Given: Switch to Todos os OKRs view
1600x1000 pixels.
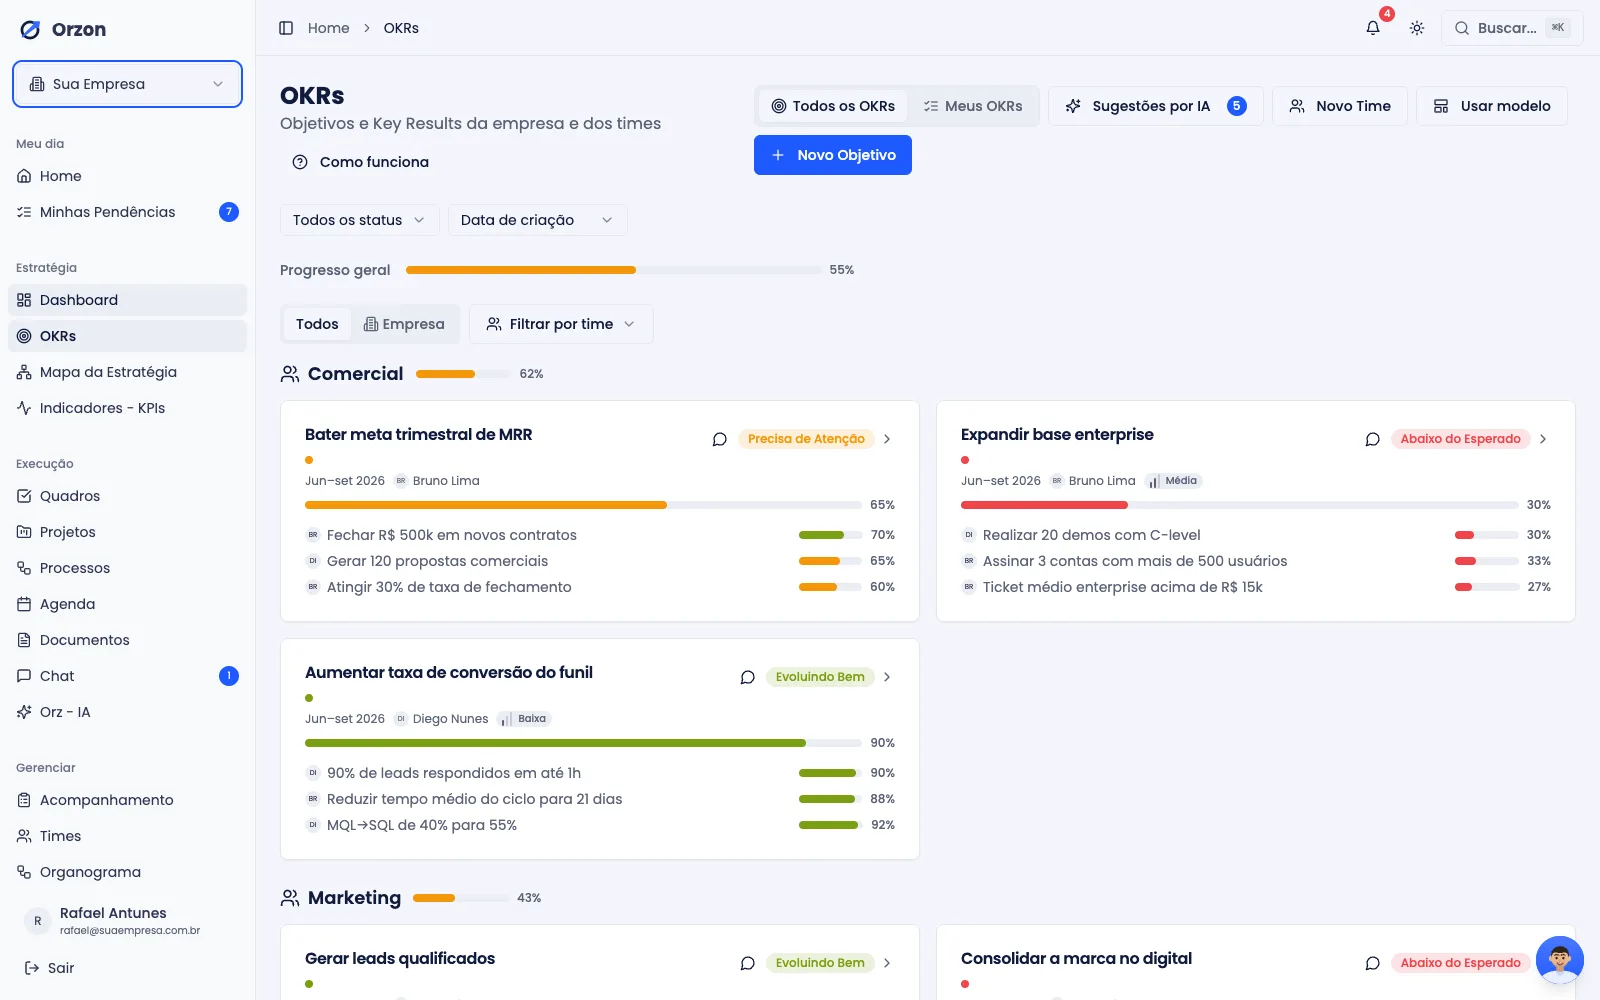Looking at the screenshot, I should pyautogui.click(x=833, y=106).
